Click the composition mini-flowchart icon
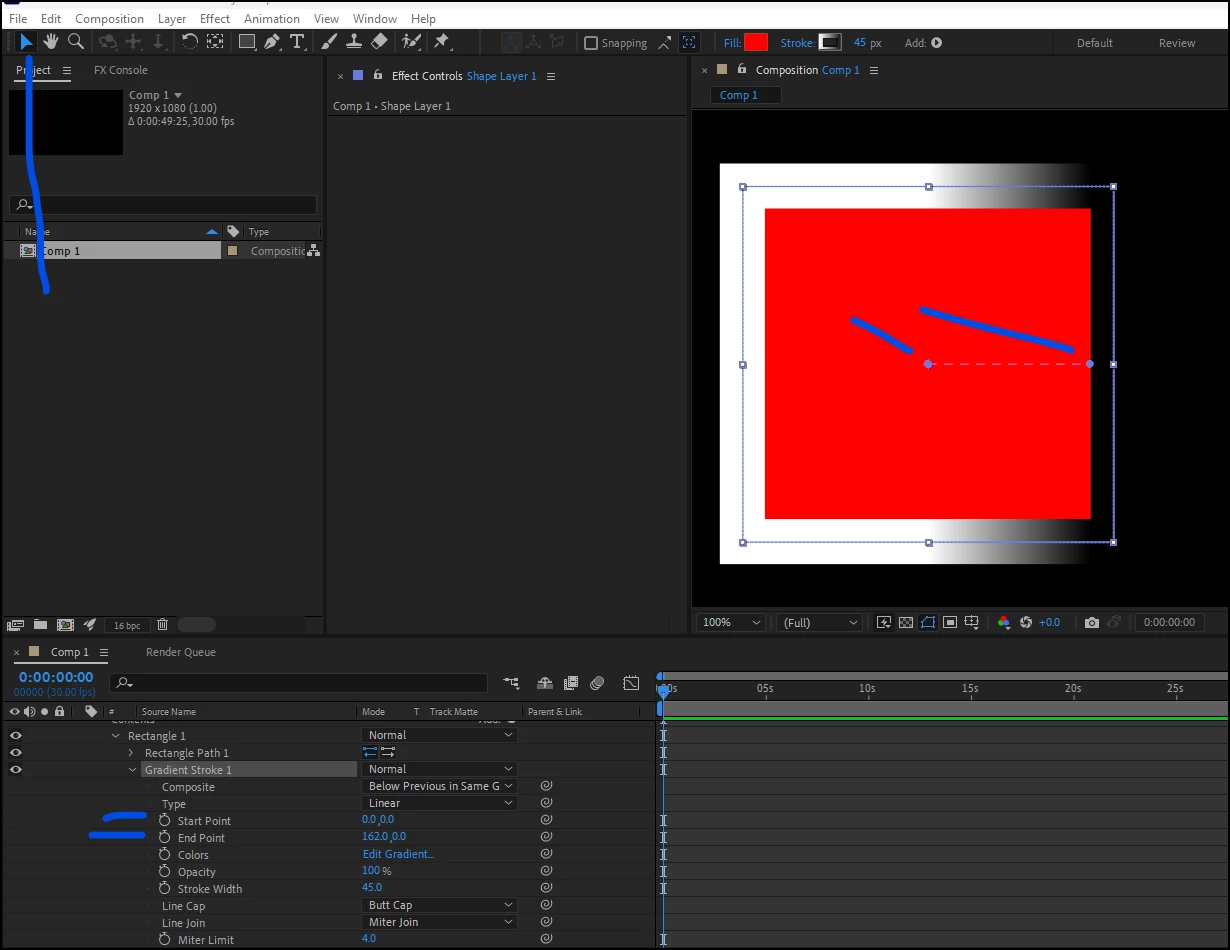This screenshot has height=950, width=1230. 511,683
